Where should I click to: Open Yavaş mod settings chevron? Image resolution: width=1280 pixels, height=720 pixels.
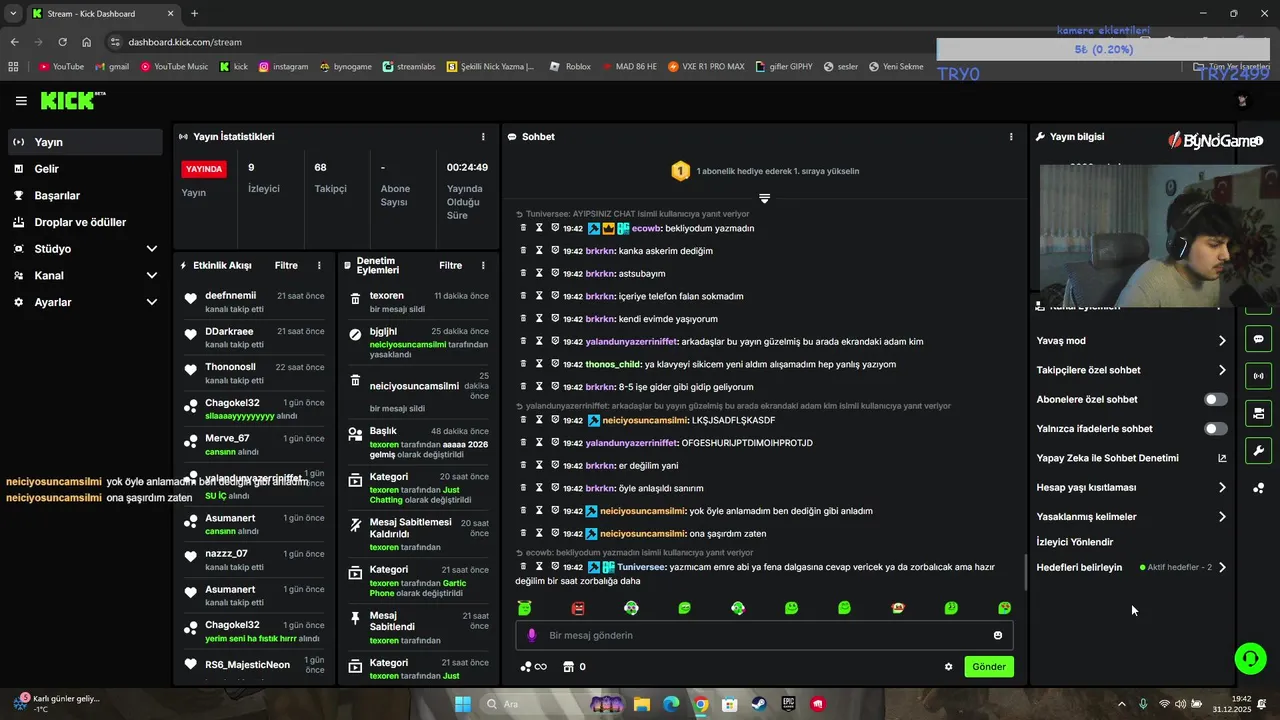1222,341
